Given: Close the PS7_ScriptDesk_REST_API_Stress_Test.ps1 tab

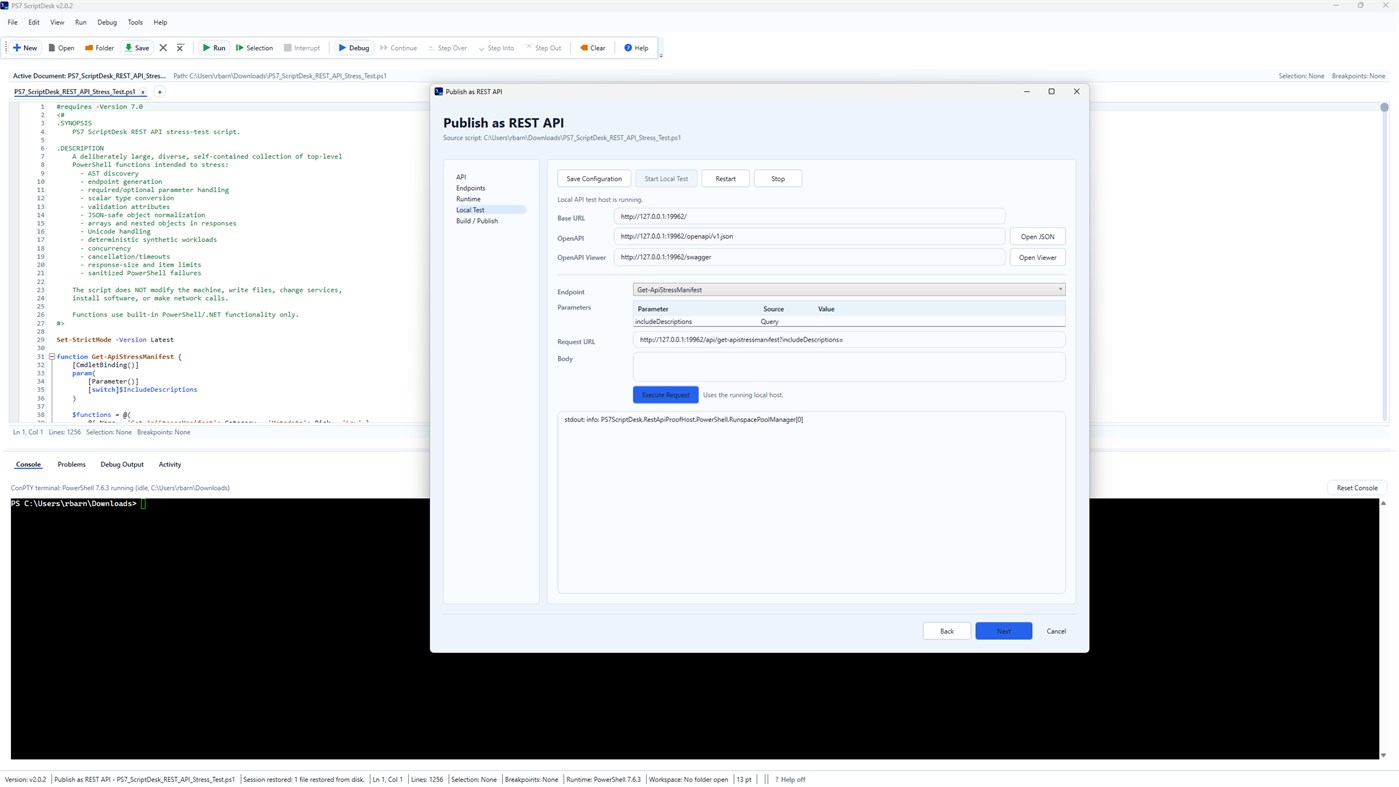Looking at the screenshot, I should (x=143, y=92).
